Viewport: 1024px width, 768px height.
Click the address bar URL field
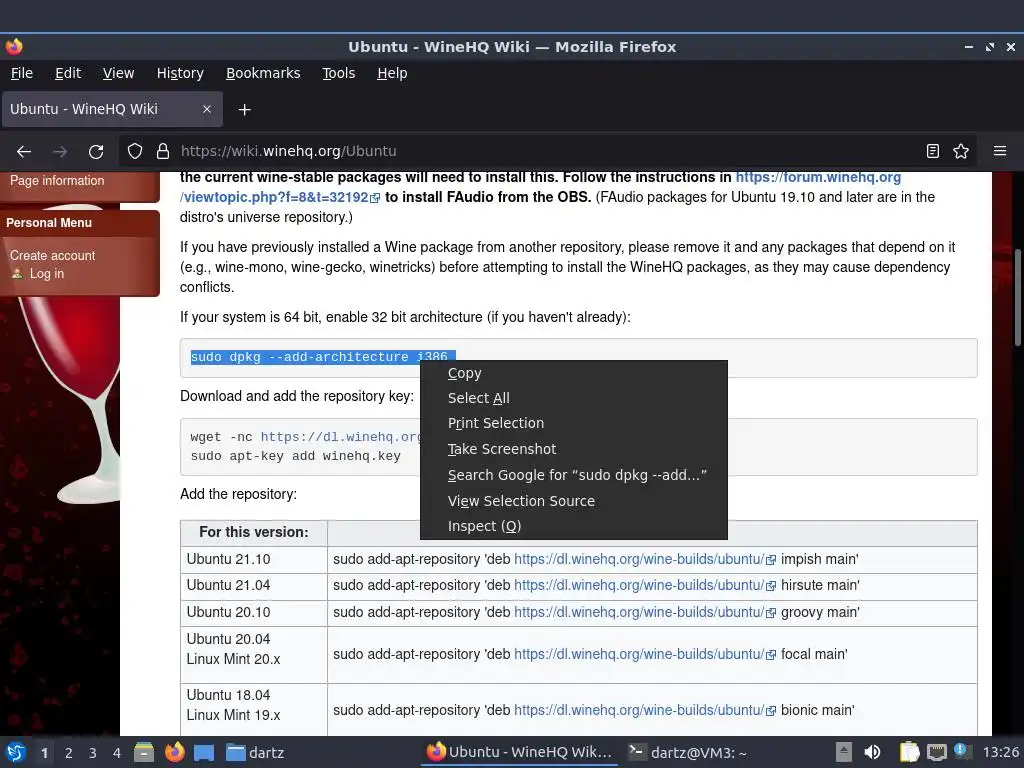click(x=549, y=152)
